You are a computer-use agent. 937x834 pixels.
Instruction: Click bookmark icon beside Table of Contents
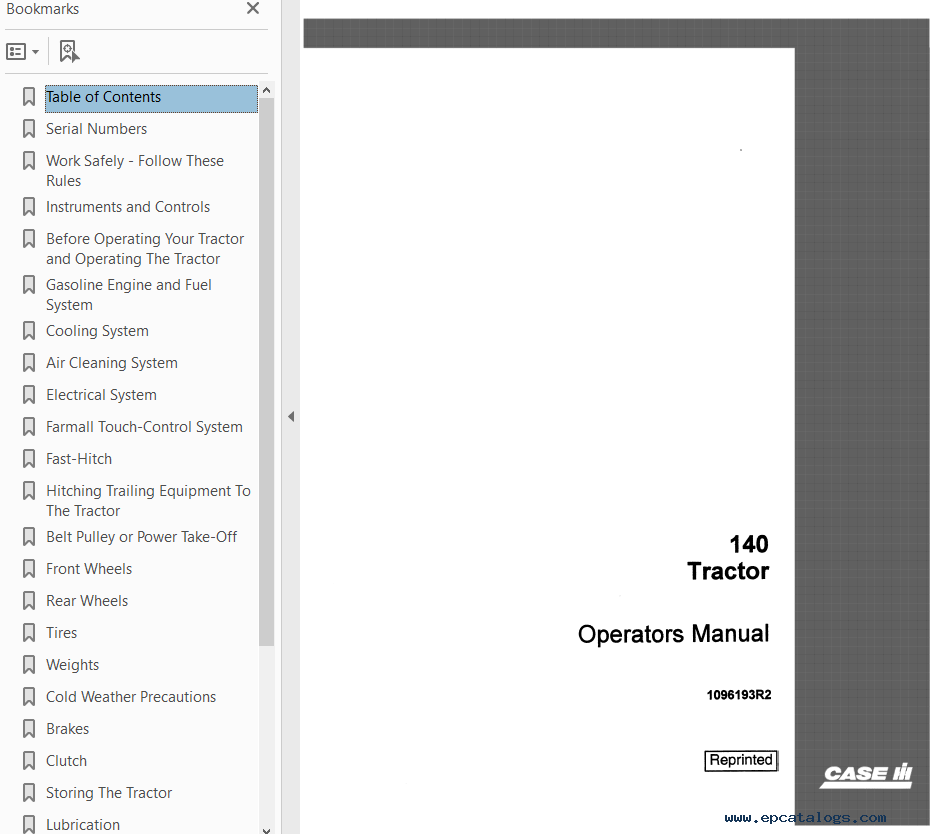tap(29, 97)
